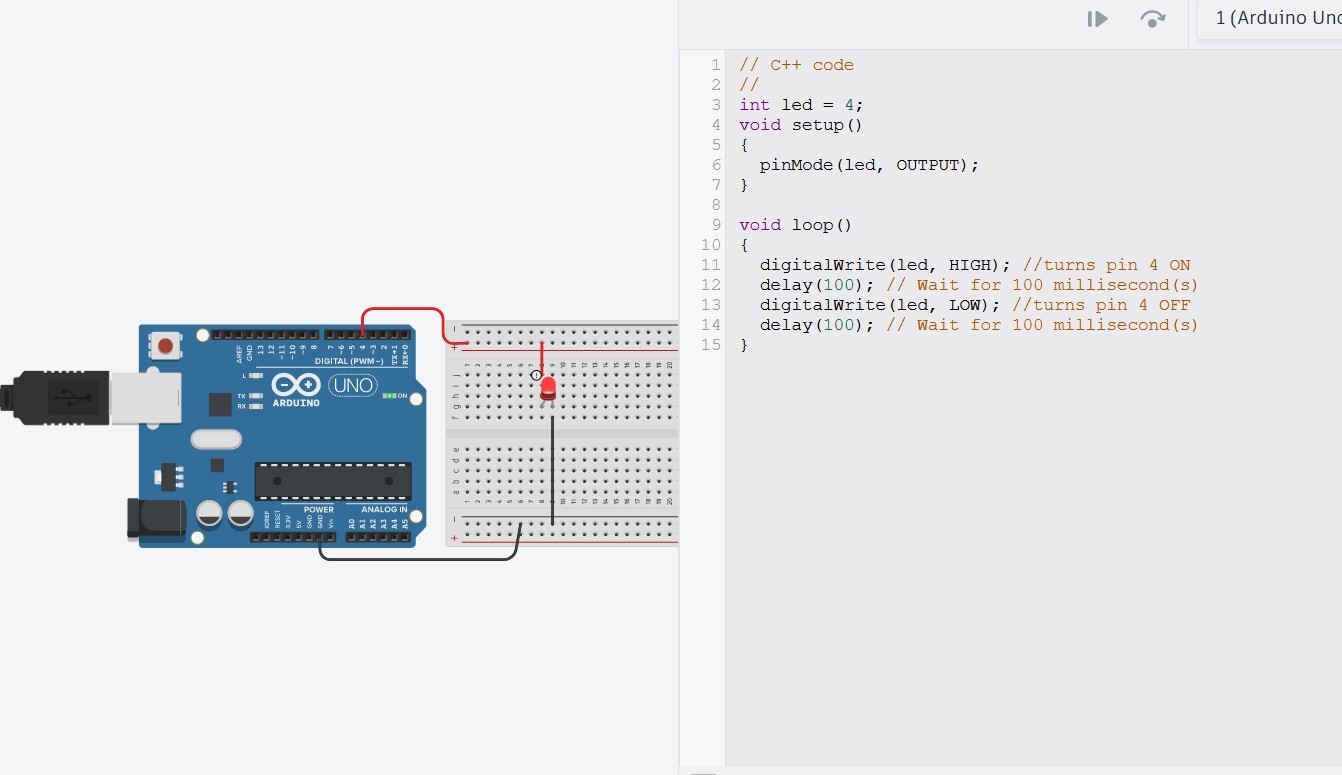
Task: Click the "//turns pin 4 ON" comment
Action: (1107, 265)
